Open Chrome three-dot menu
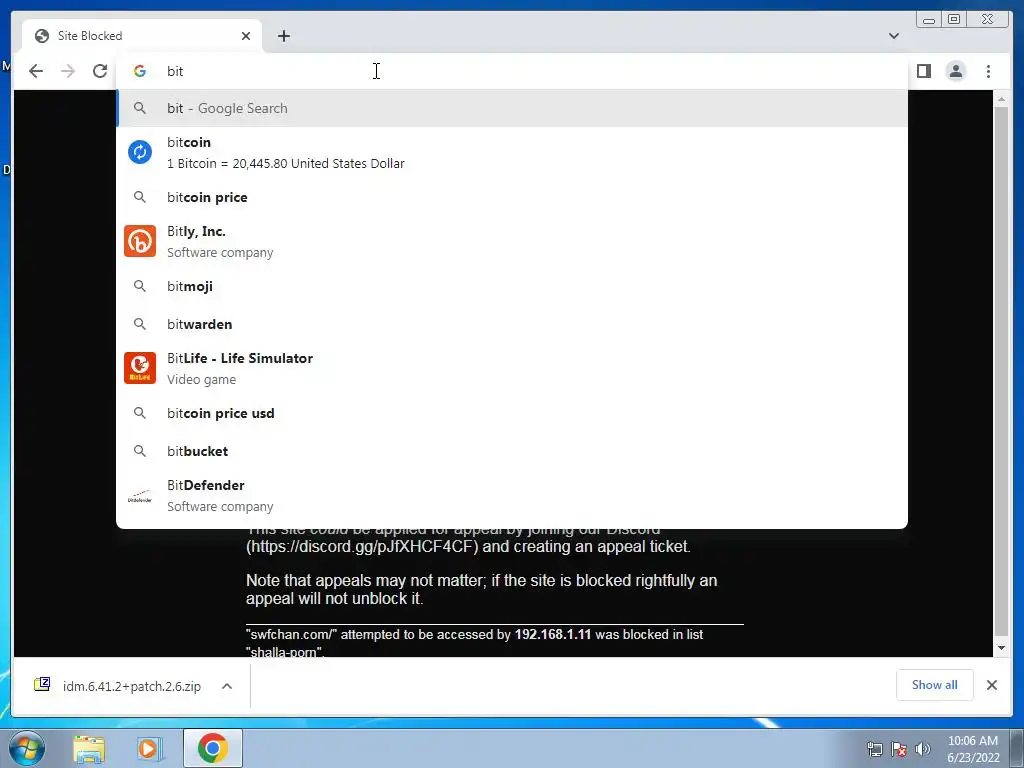The image size is (1024, 768). click(988, 71)
